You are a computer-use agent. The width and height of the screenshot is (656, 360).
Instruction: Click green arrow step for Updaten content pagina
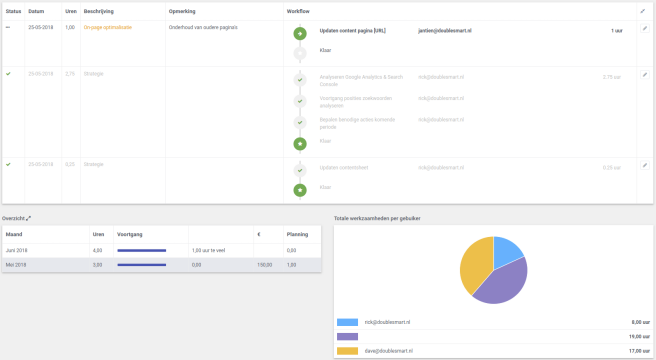[x=300, y=33]
